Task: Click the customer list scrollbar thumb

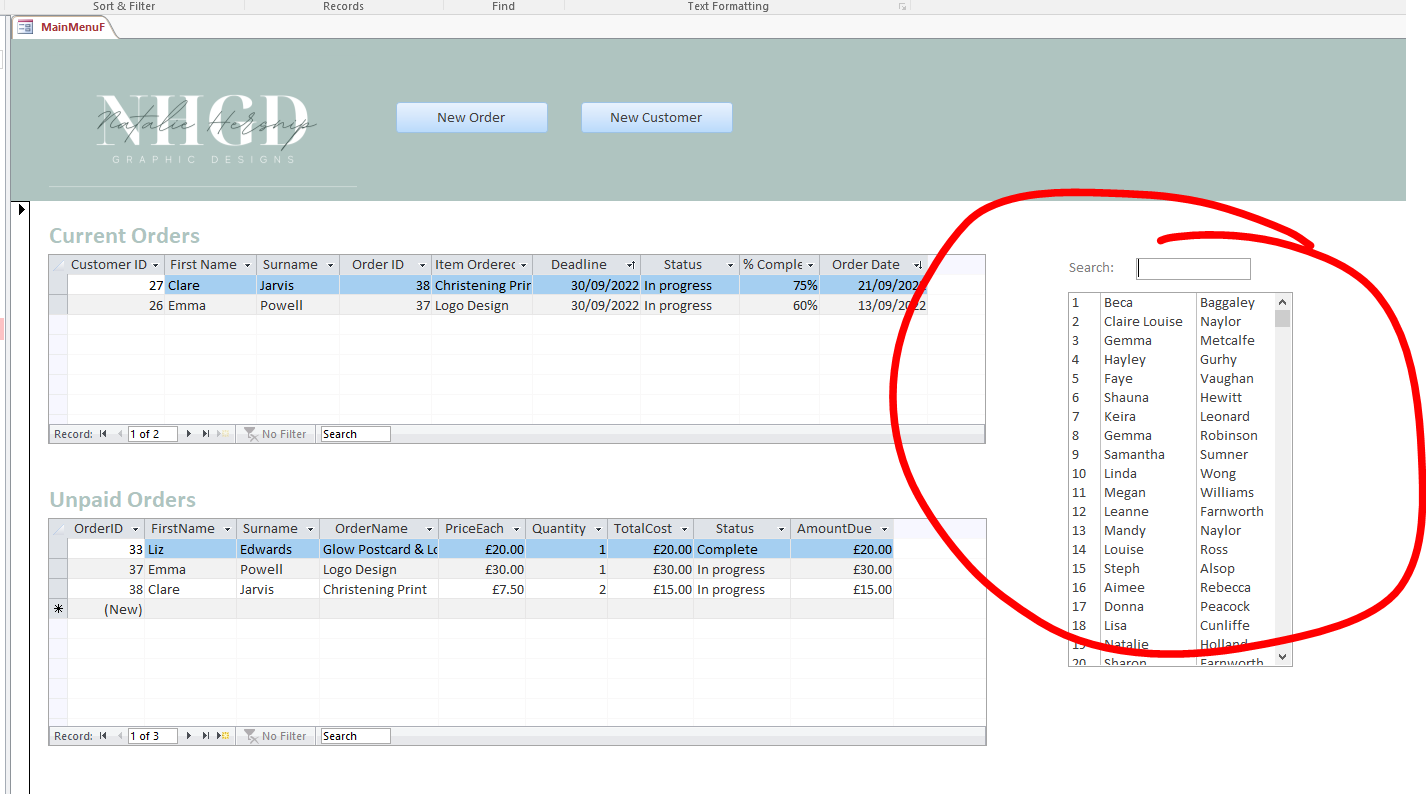Action: point(1283,318)
